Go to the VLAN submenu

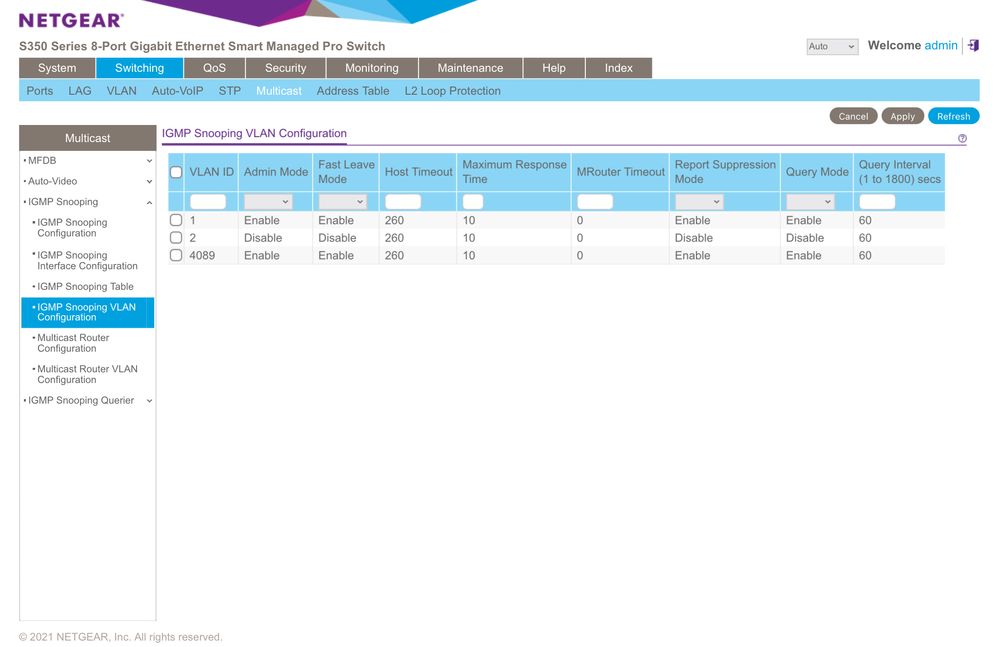coord(122,91)
